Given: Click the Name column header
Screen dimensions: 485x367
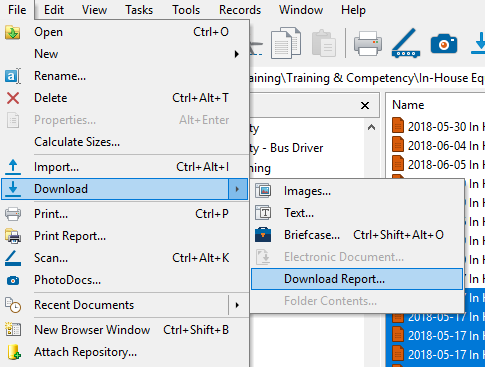Looking at the screenshot, I should [x=408, y=105].
